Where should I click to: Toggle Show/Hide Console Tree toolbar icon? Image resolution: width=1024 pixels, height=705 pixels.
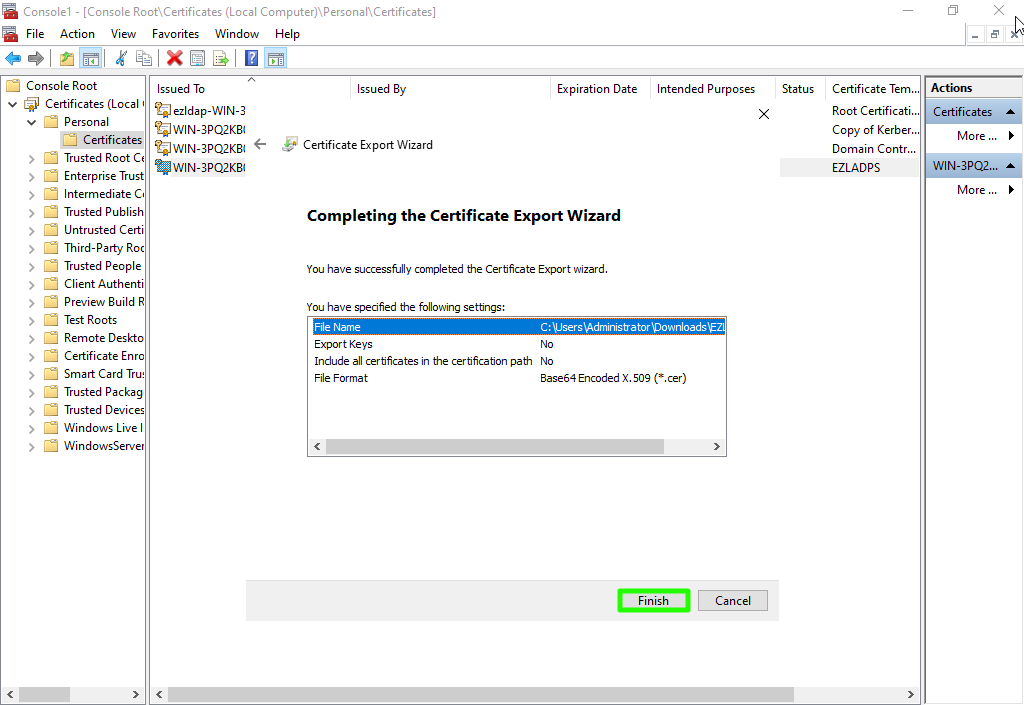[91, 59]
